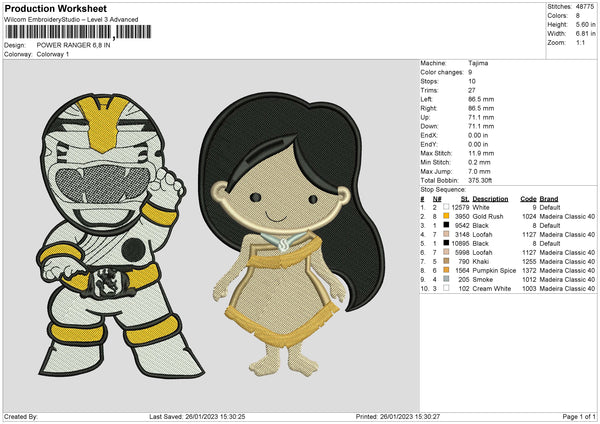Click the Min Stitch value 0.2 mm
Screen dimensions: 600x424
479,162
